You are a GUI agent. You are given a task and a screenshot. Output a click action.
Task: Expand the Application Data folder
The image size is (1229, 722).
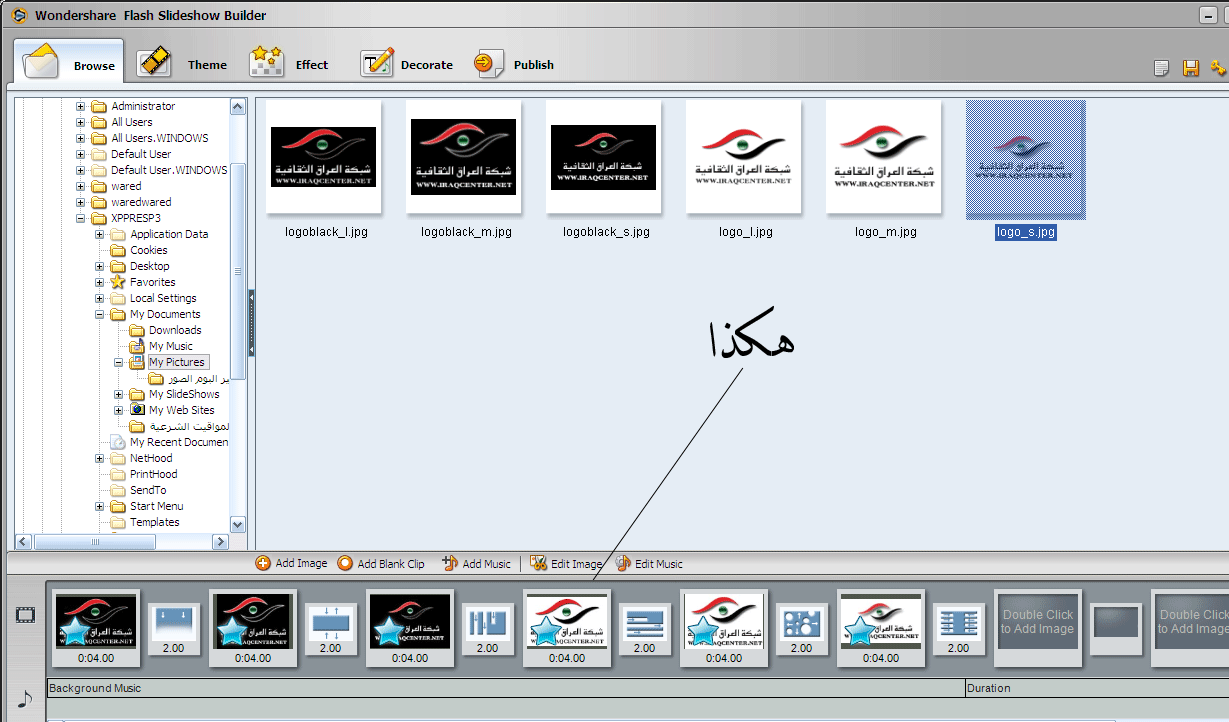pyautogui.click(x=100, y=234)
